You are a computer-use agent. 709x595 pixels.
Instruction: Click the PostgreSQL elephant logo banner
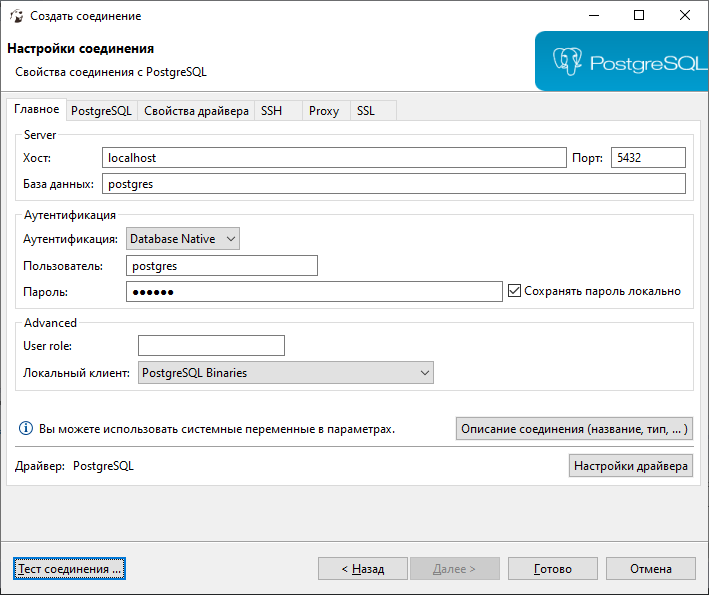tap(622, 61)
